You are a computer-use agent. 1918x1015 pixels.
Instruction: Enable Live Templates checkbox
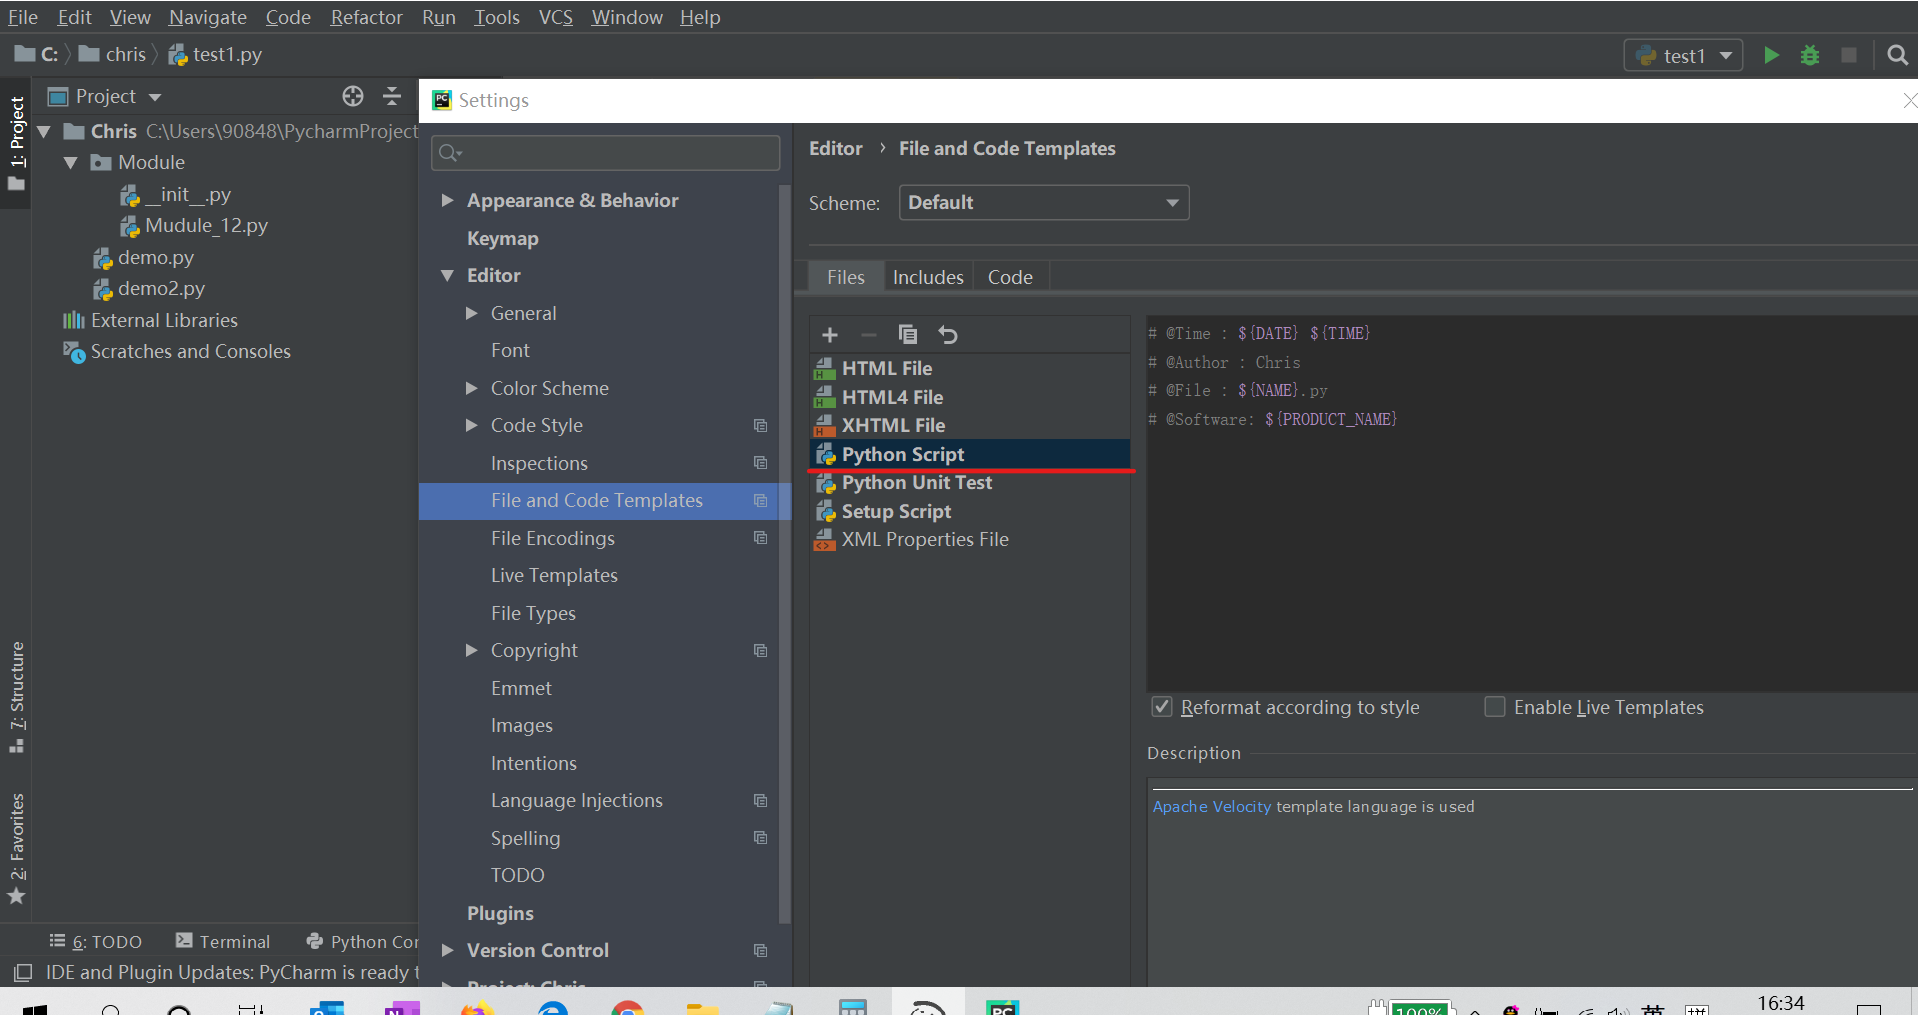point(1494,707)
